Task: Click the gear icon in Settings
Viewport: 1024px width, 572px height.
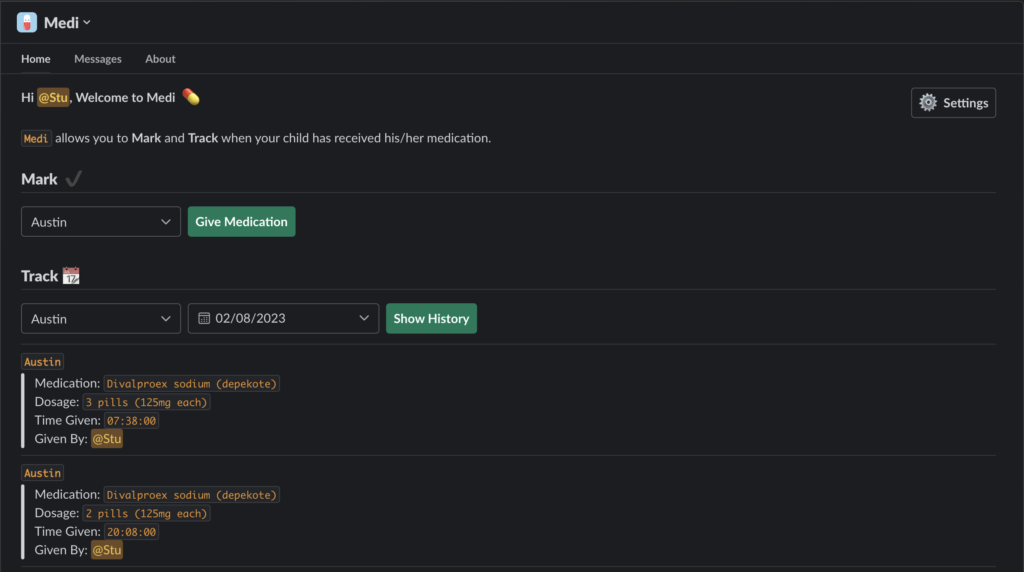Action: pos(928,103)
